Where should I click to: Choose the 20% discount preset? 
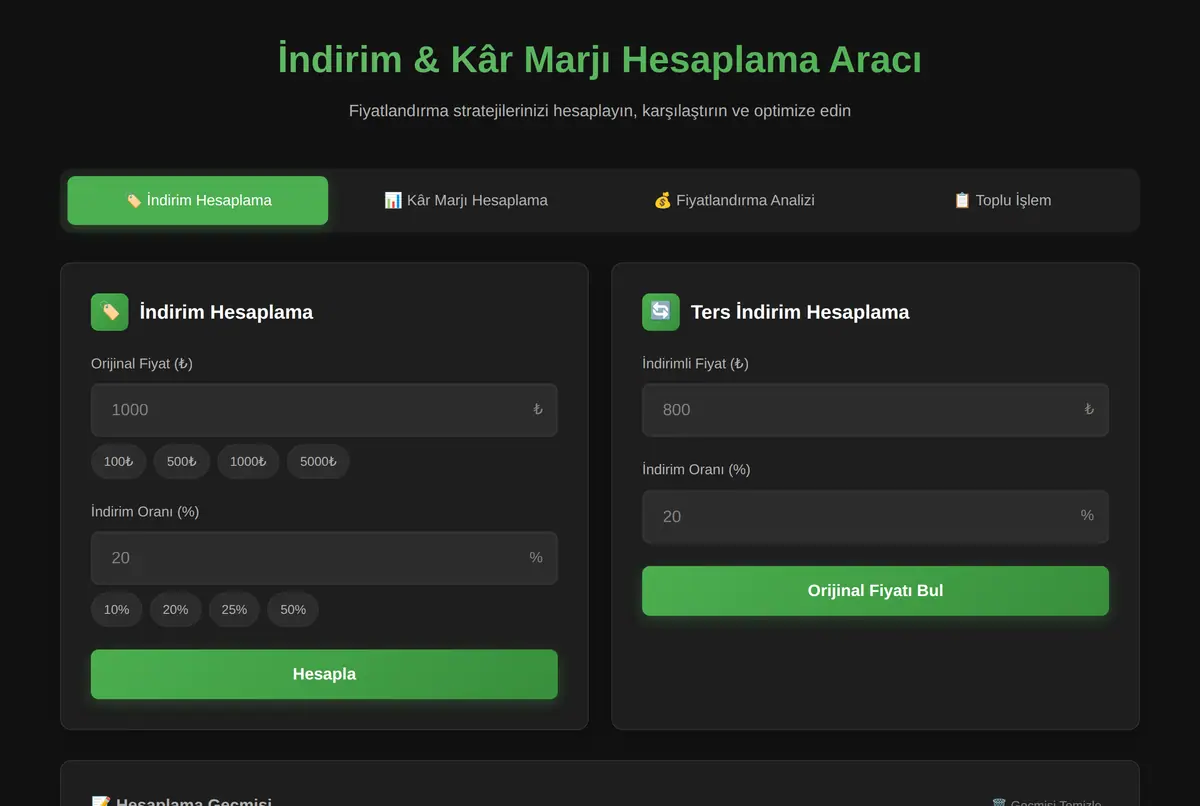coord(176,610)
